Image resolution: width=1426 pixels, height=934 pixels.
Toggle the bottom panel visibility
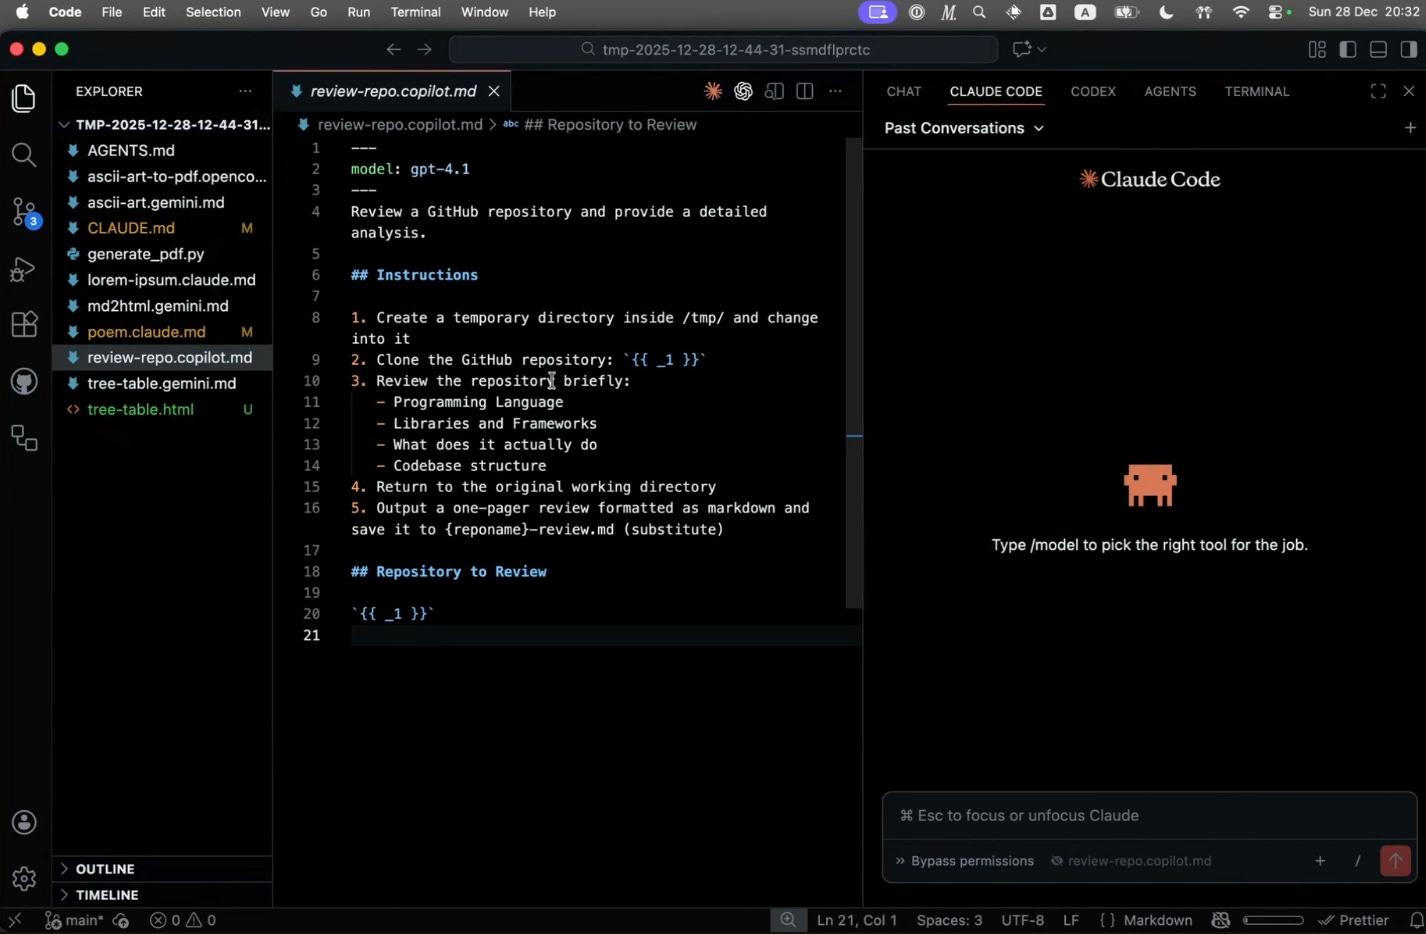1378,49
